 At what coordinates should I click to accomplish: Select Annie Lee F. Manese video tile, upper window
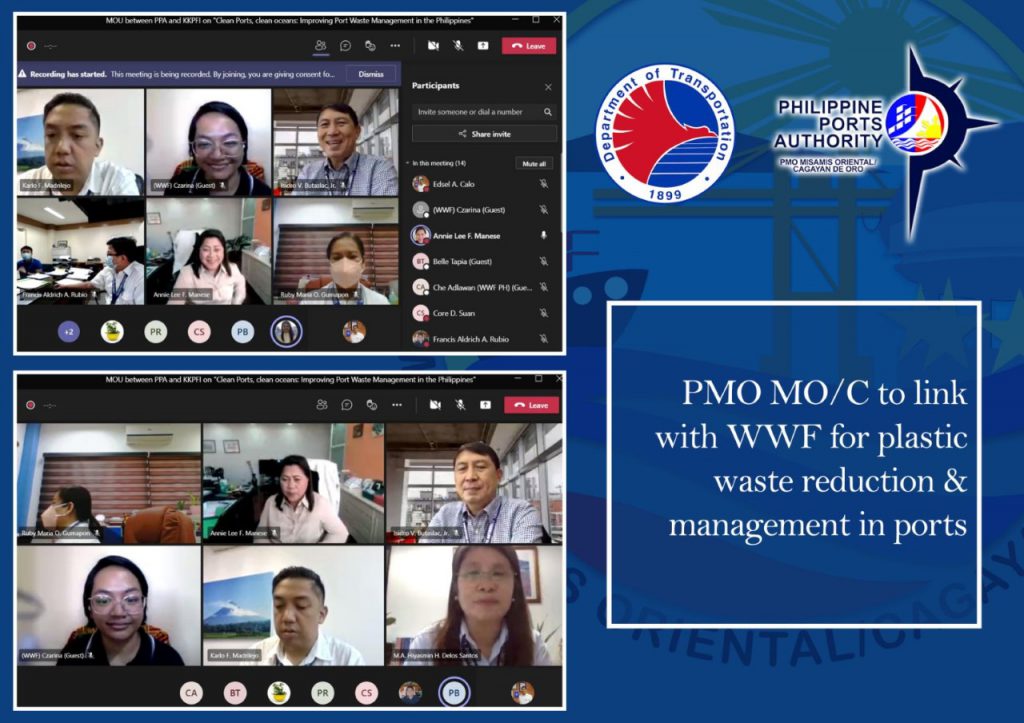coord(208,251)
